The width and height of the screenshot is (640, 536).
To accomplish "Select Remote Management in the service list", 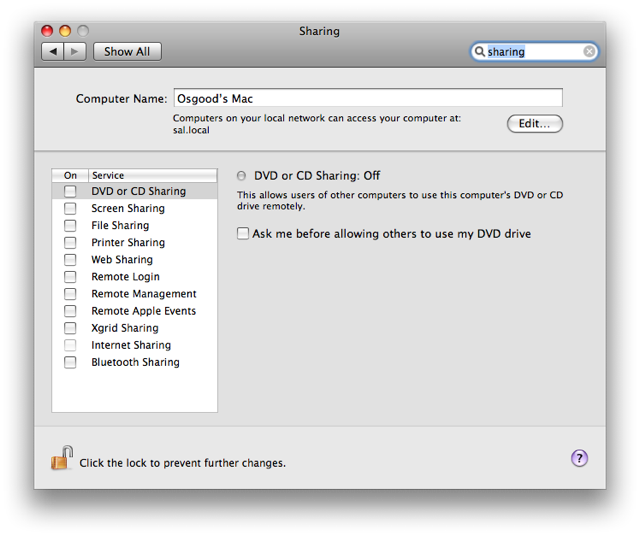I will coord(135,294).
